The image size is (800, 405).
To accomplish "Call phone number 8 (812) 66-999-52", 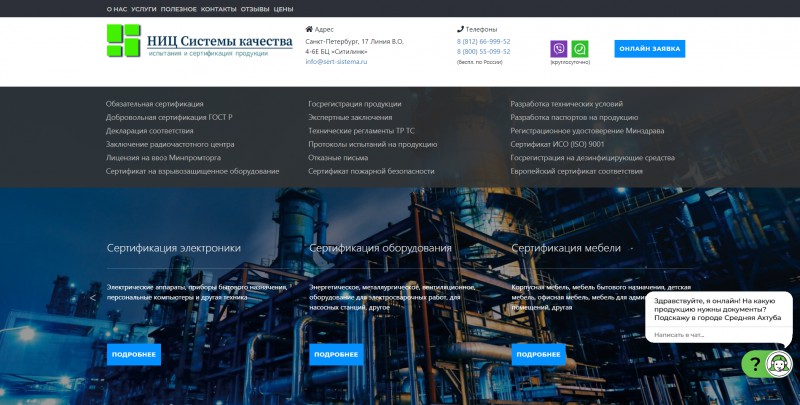I will coord(483,41).
